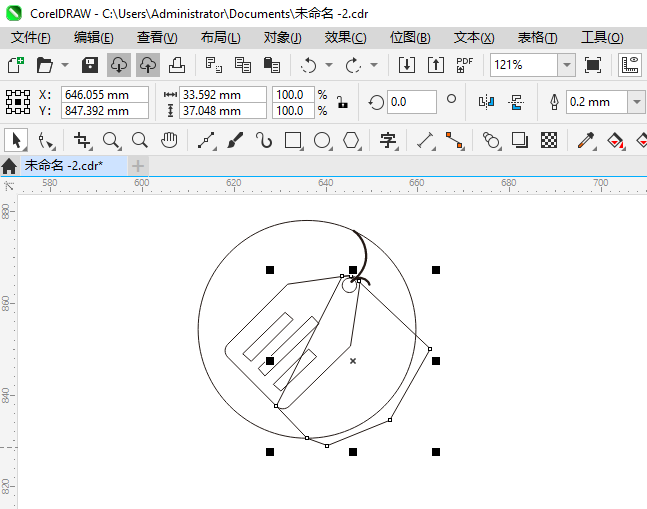Open the 对象(J) menu
Viewport: 647px width, 509px height.
283,38
